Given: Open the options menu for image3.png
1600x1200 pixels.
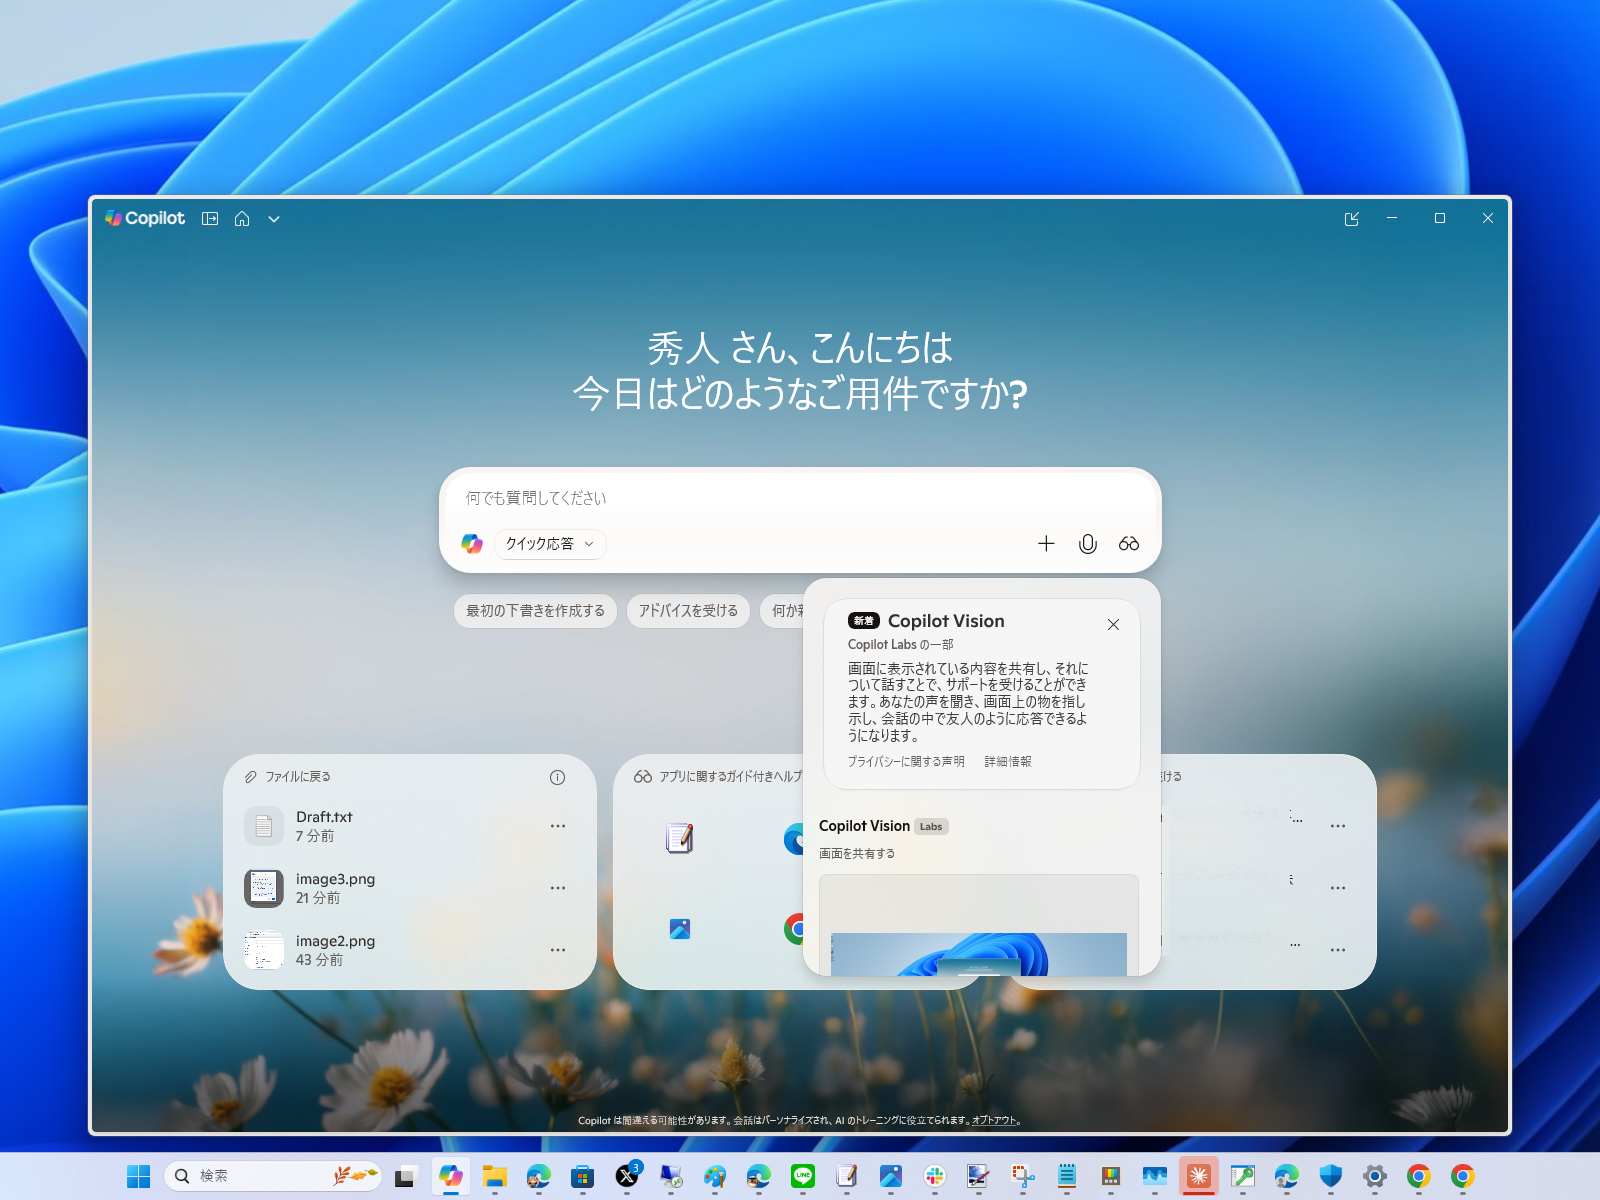Looking at the screenshot, I should (x=558, y=888).
